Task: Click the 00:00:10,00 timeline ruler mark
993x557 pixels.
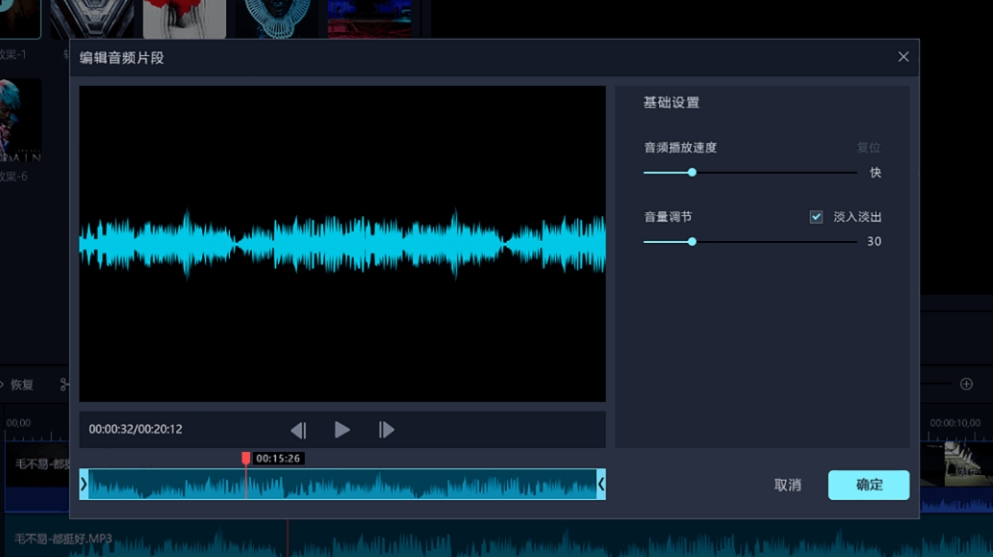Action: pos(955,423)
